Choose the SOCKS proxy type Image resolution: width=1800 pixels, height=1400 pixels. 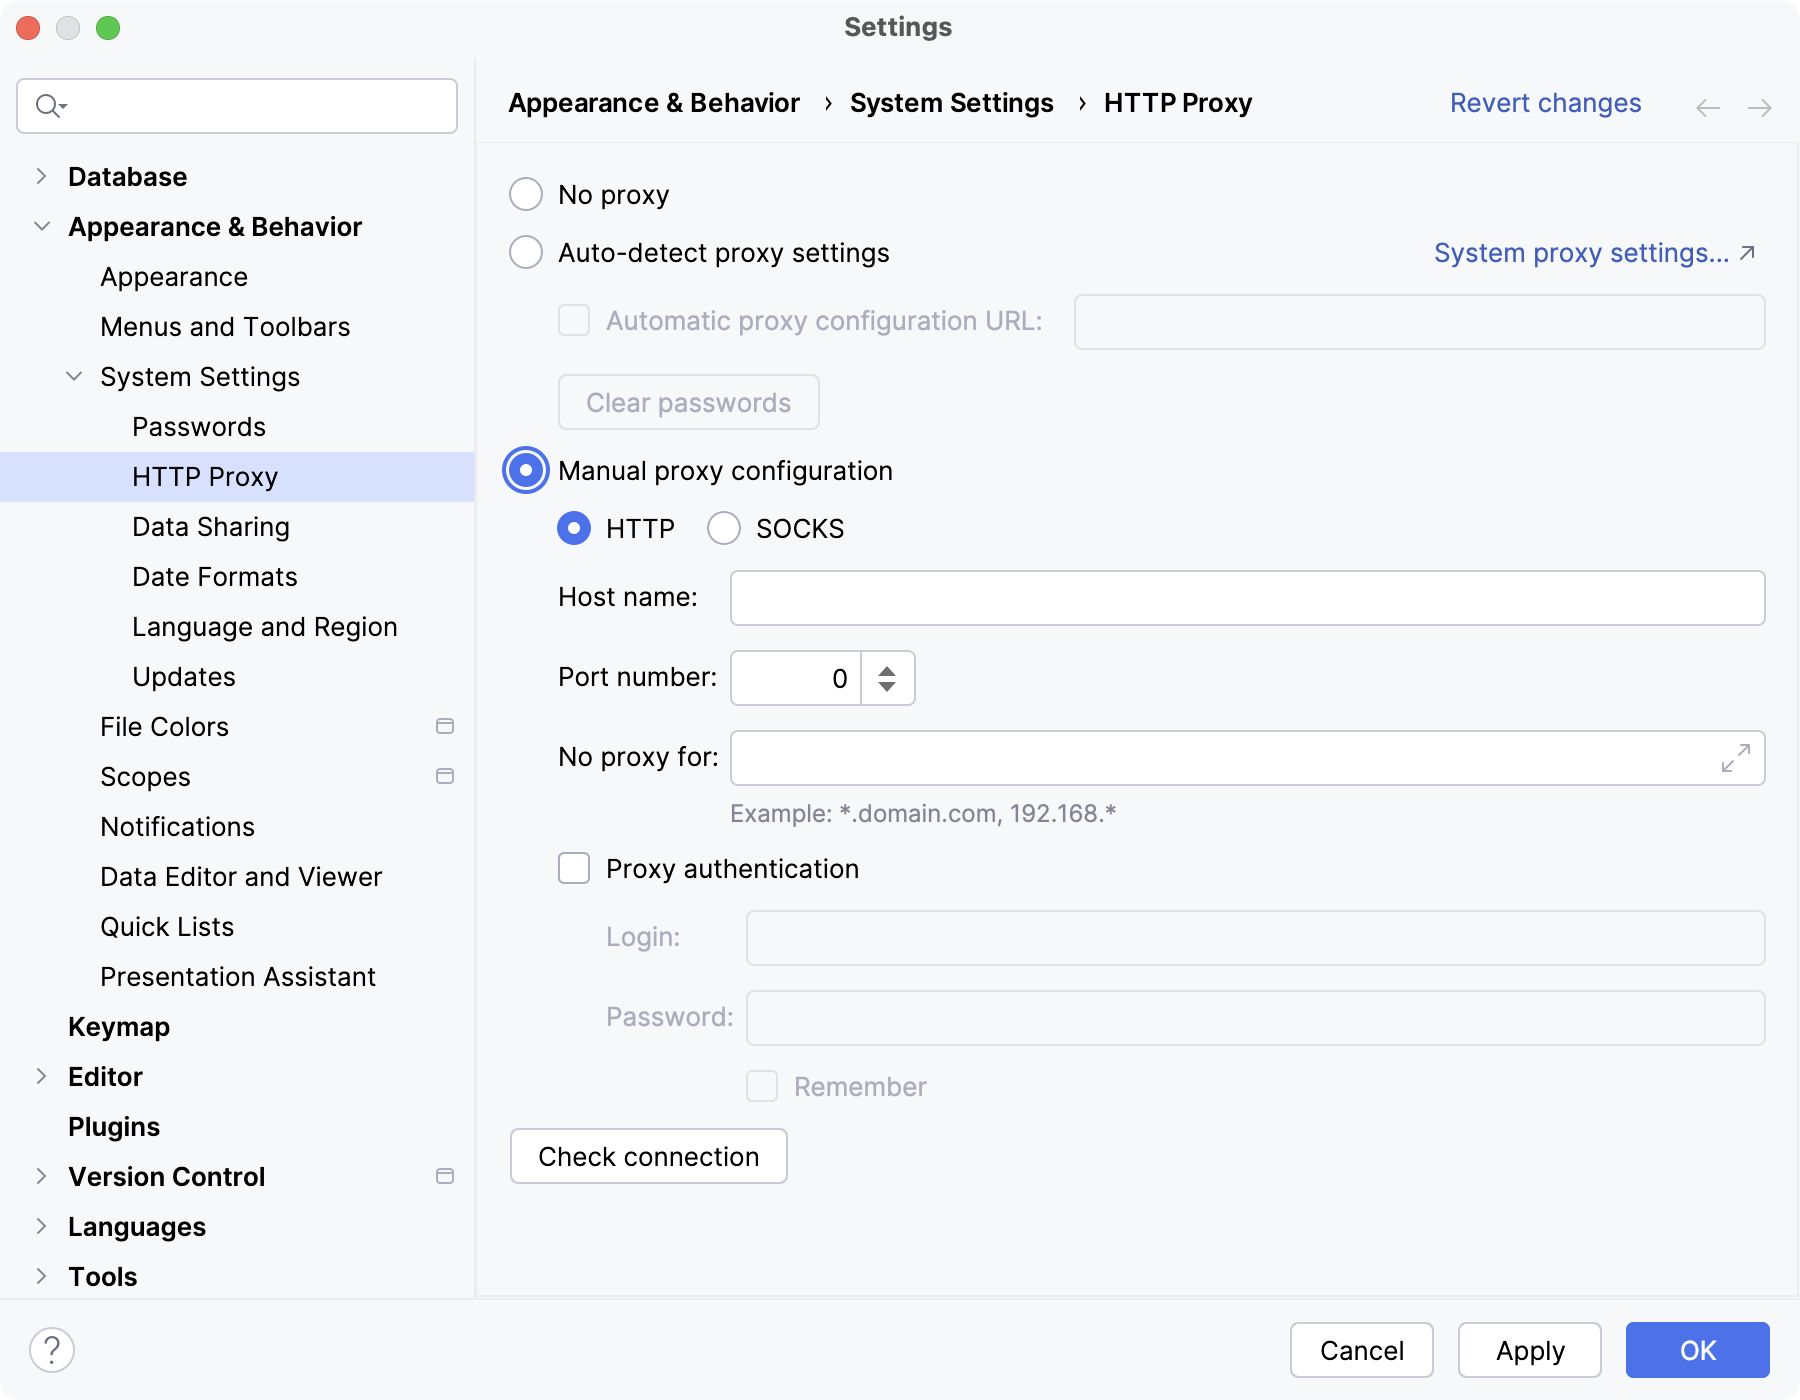(724, 528)
